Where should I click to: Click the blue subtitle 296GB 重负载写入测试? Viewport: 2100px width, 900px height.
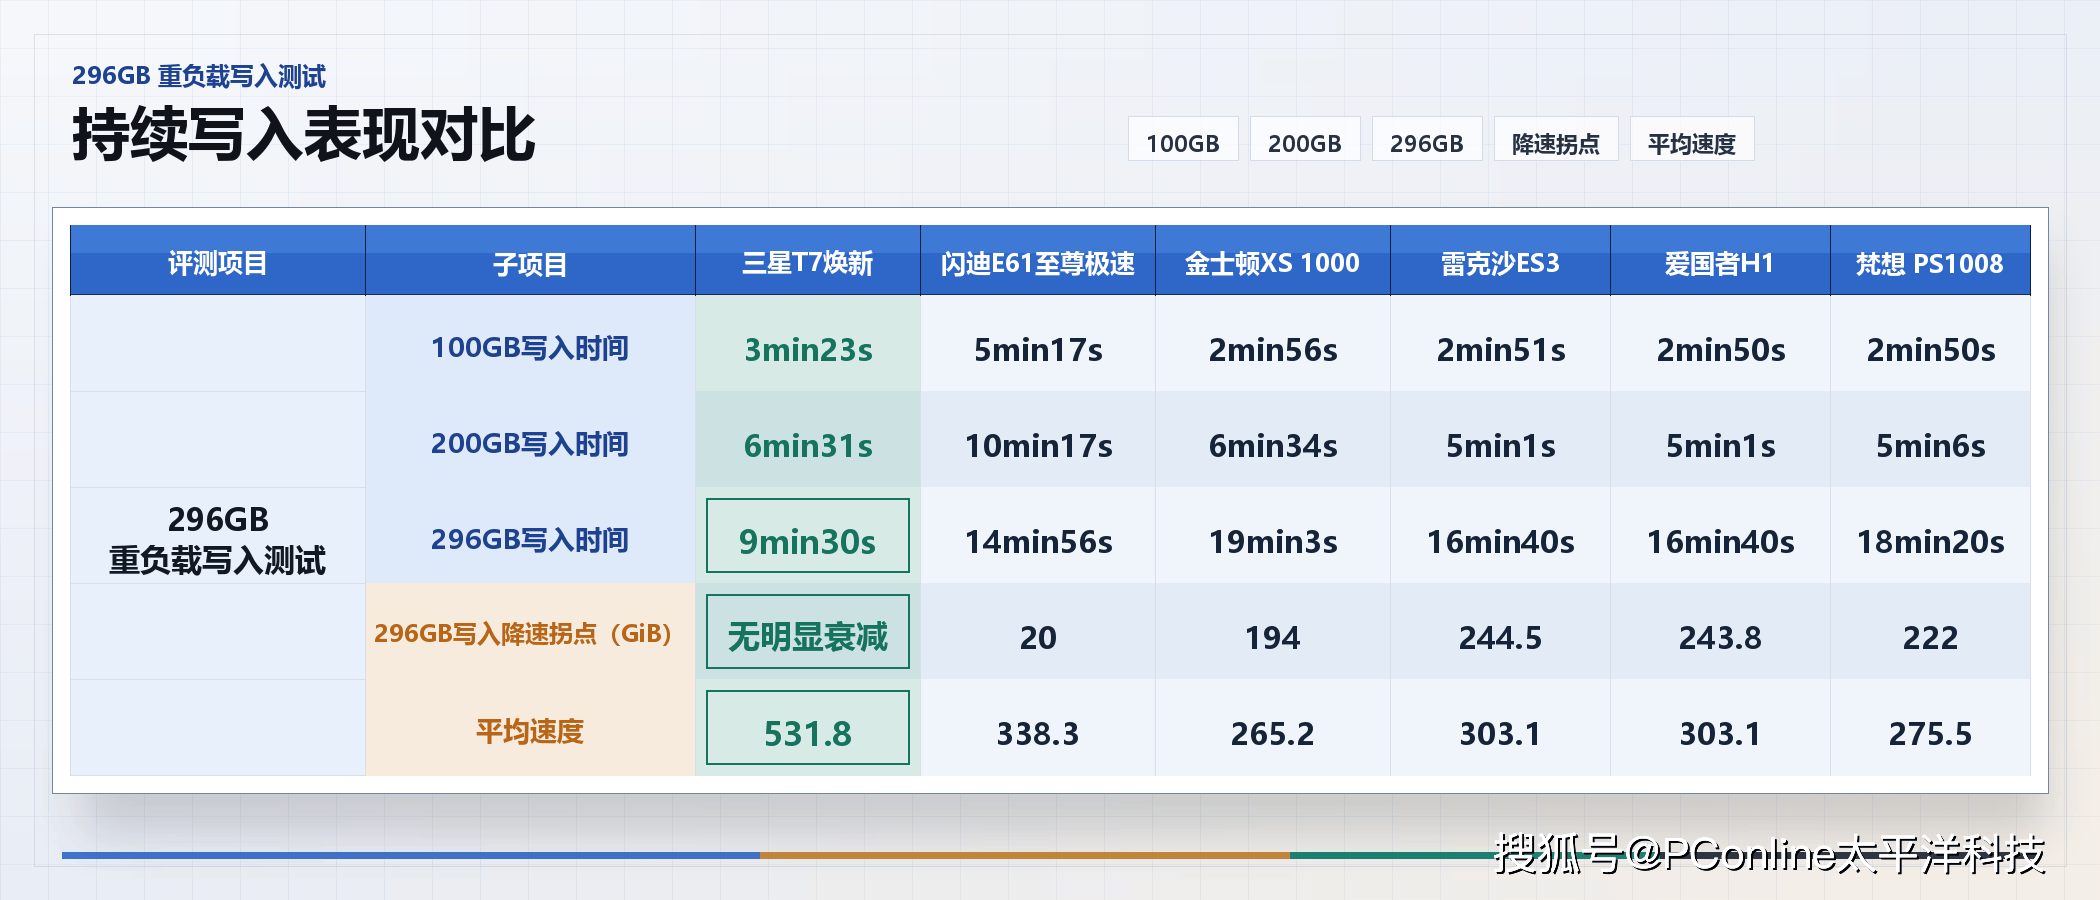click(x=199, y=76)
